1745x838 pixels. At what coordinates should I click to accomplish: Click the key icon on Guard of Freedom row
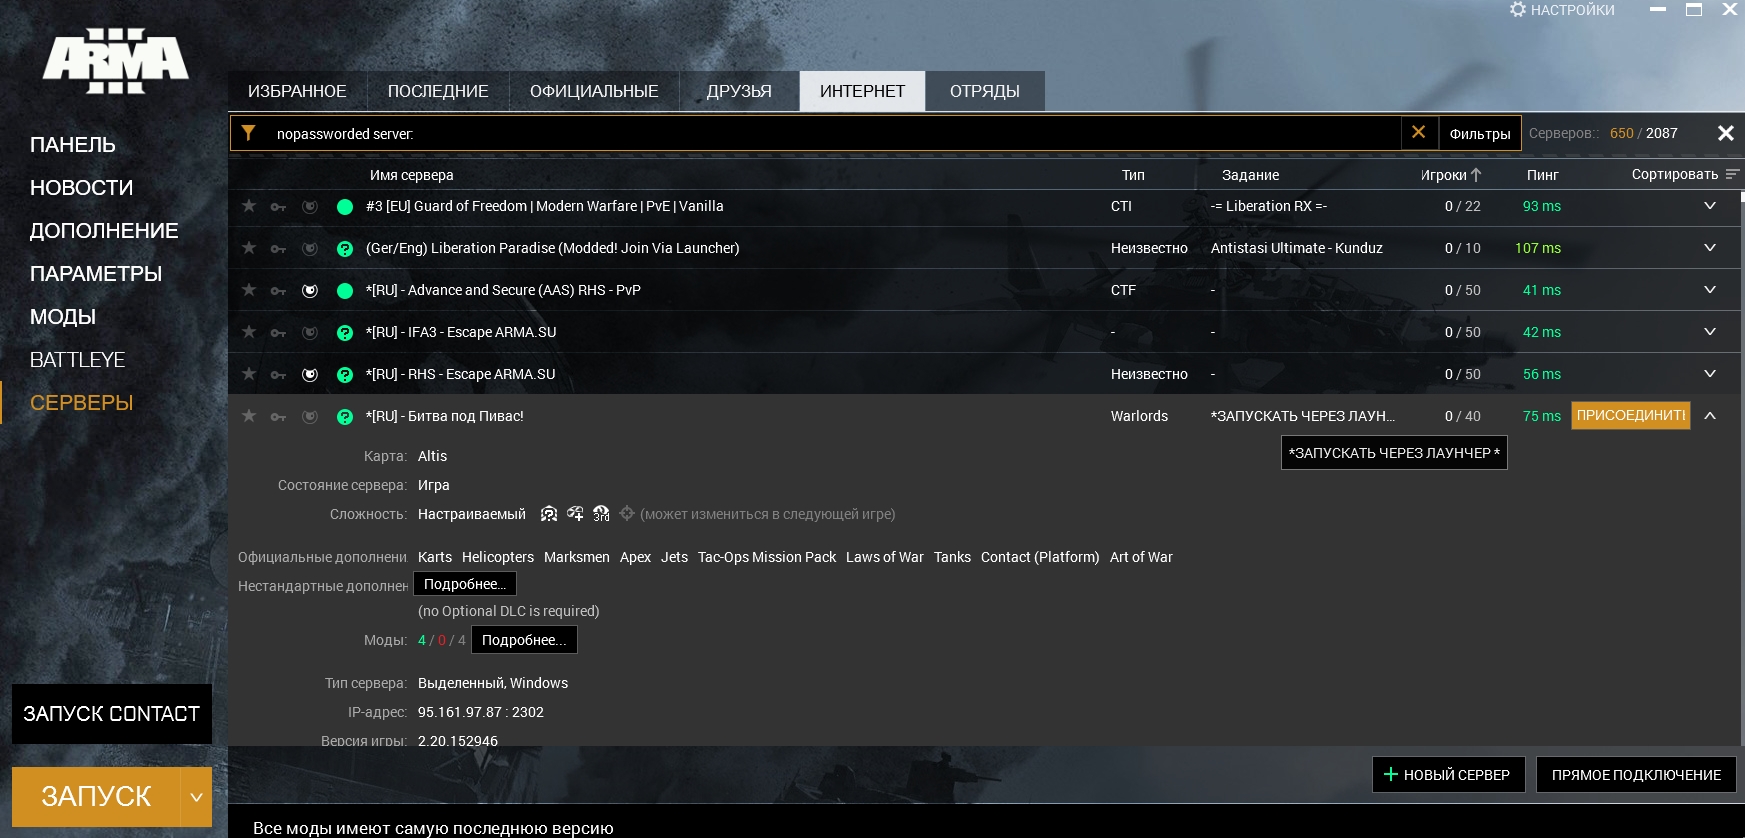278,207
